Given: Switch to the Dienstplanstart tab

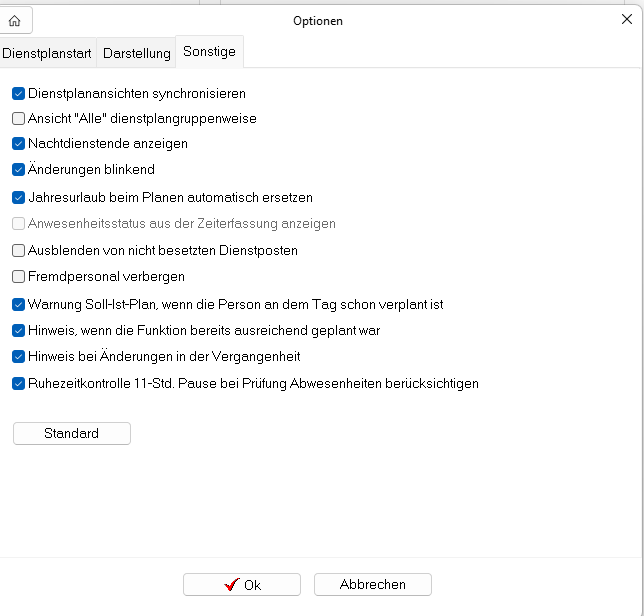Looking at the screenshot, I should (x=47, y=53).
